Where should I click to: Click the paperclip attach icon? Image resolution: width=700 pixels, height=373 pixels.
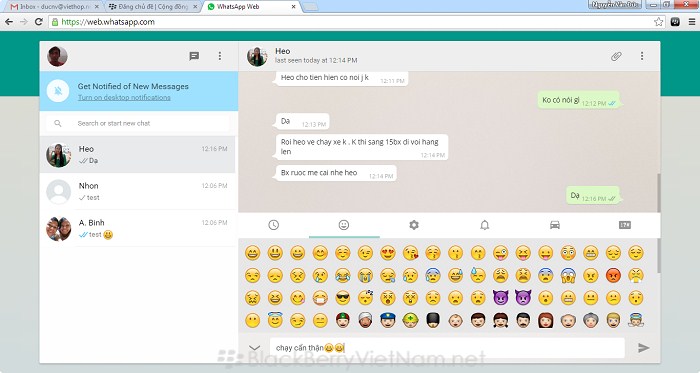pos(616,56)
